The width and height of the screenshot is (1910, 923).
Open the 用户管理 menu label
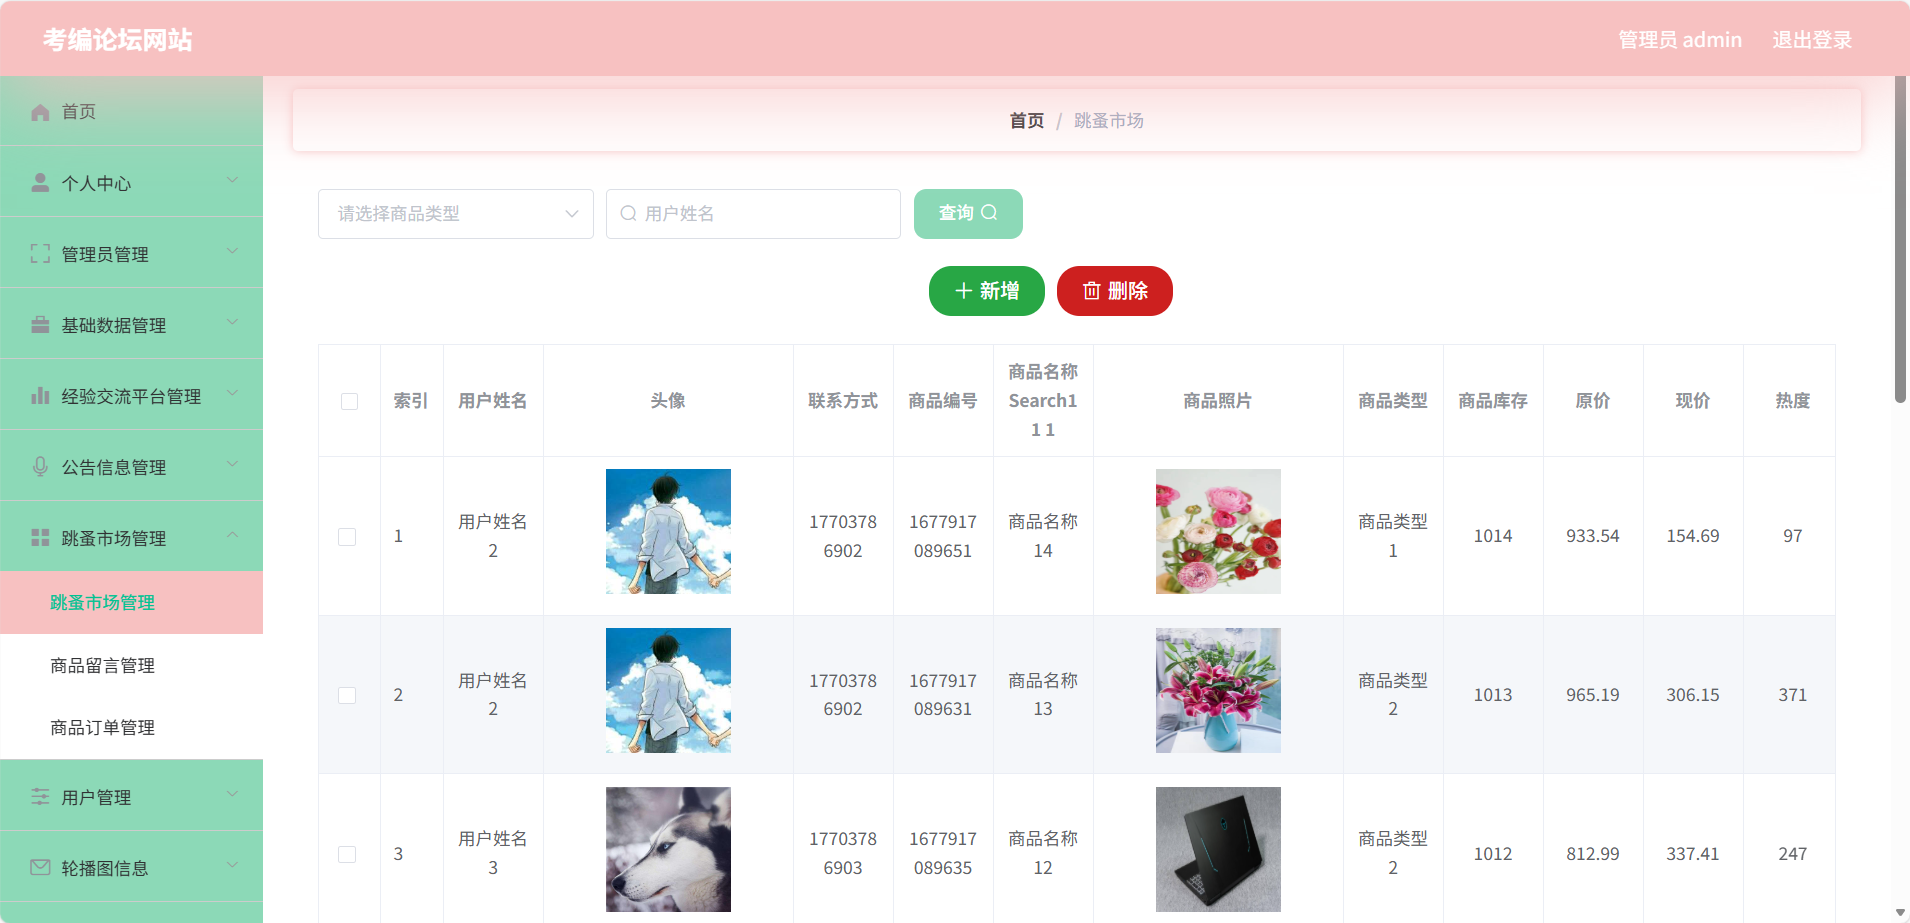coord(96,797)
